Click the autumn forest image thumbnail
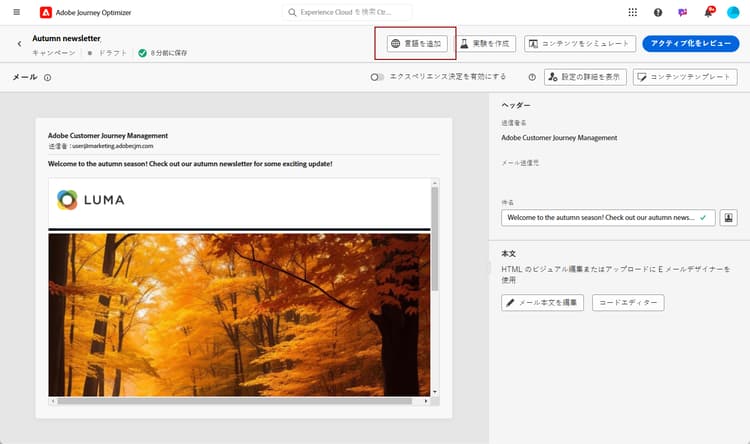The height and width of the screenshot is (444, 750). (239, 315)
